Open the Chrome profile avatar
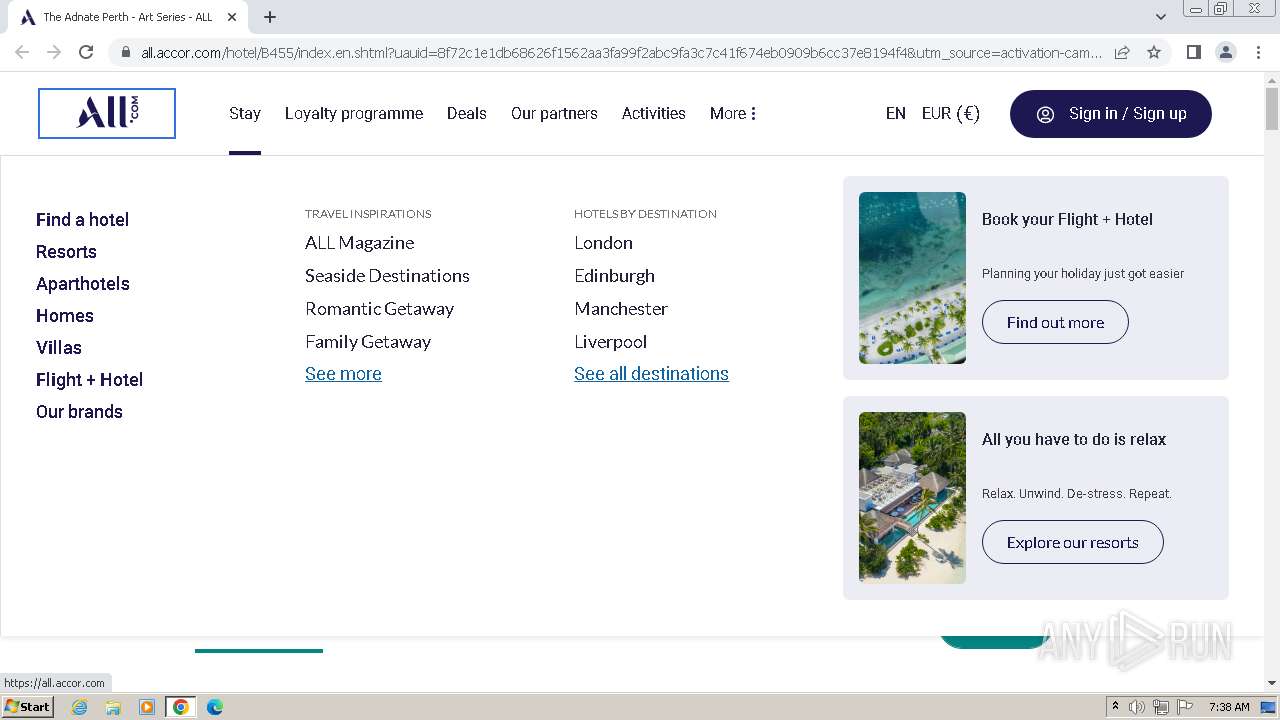Screen dimensions: 1280x720 (1225, 52)
